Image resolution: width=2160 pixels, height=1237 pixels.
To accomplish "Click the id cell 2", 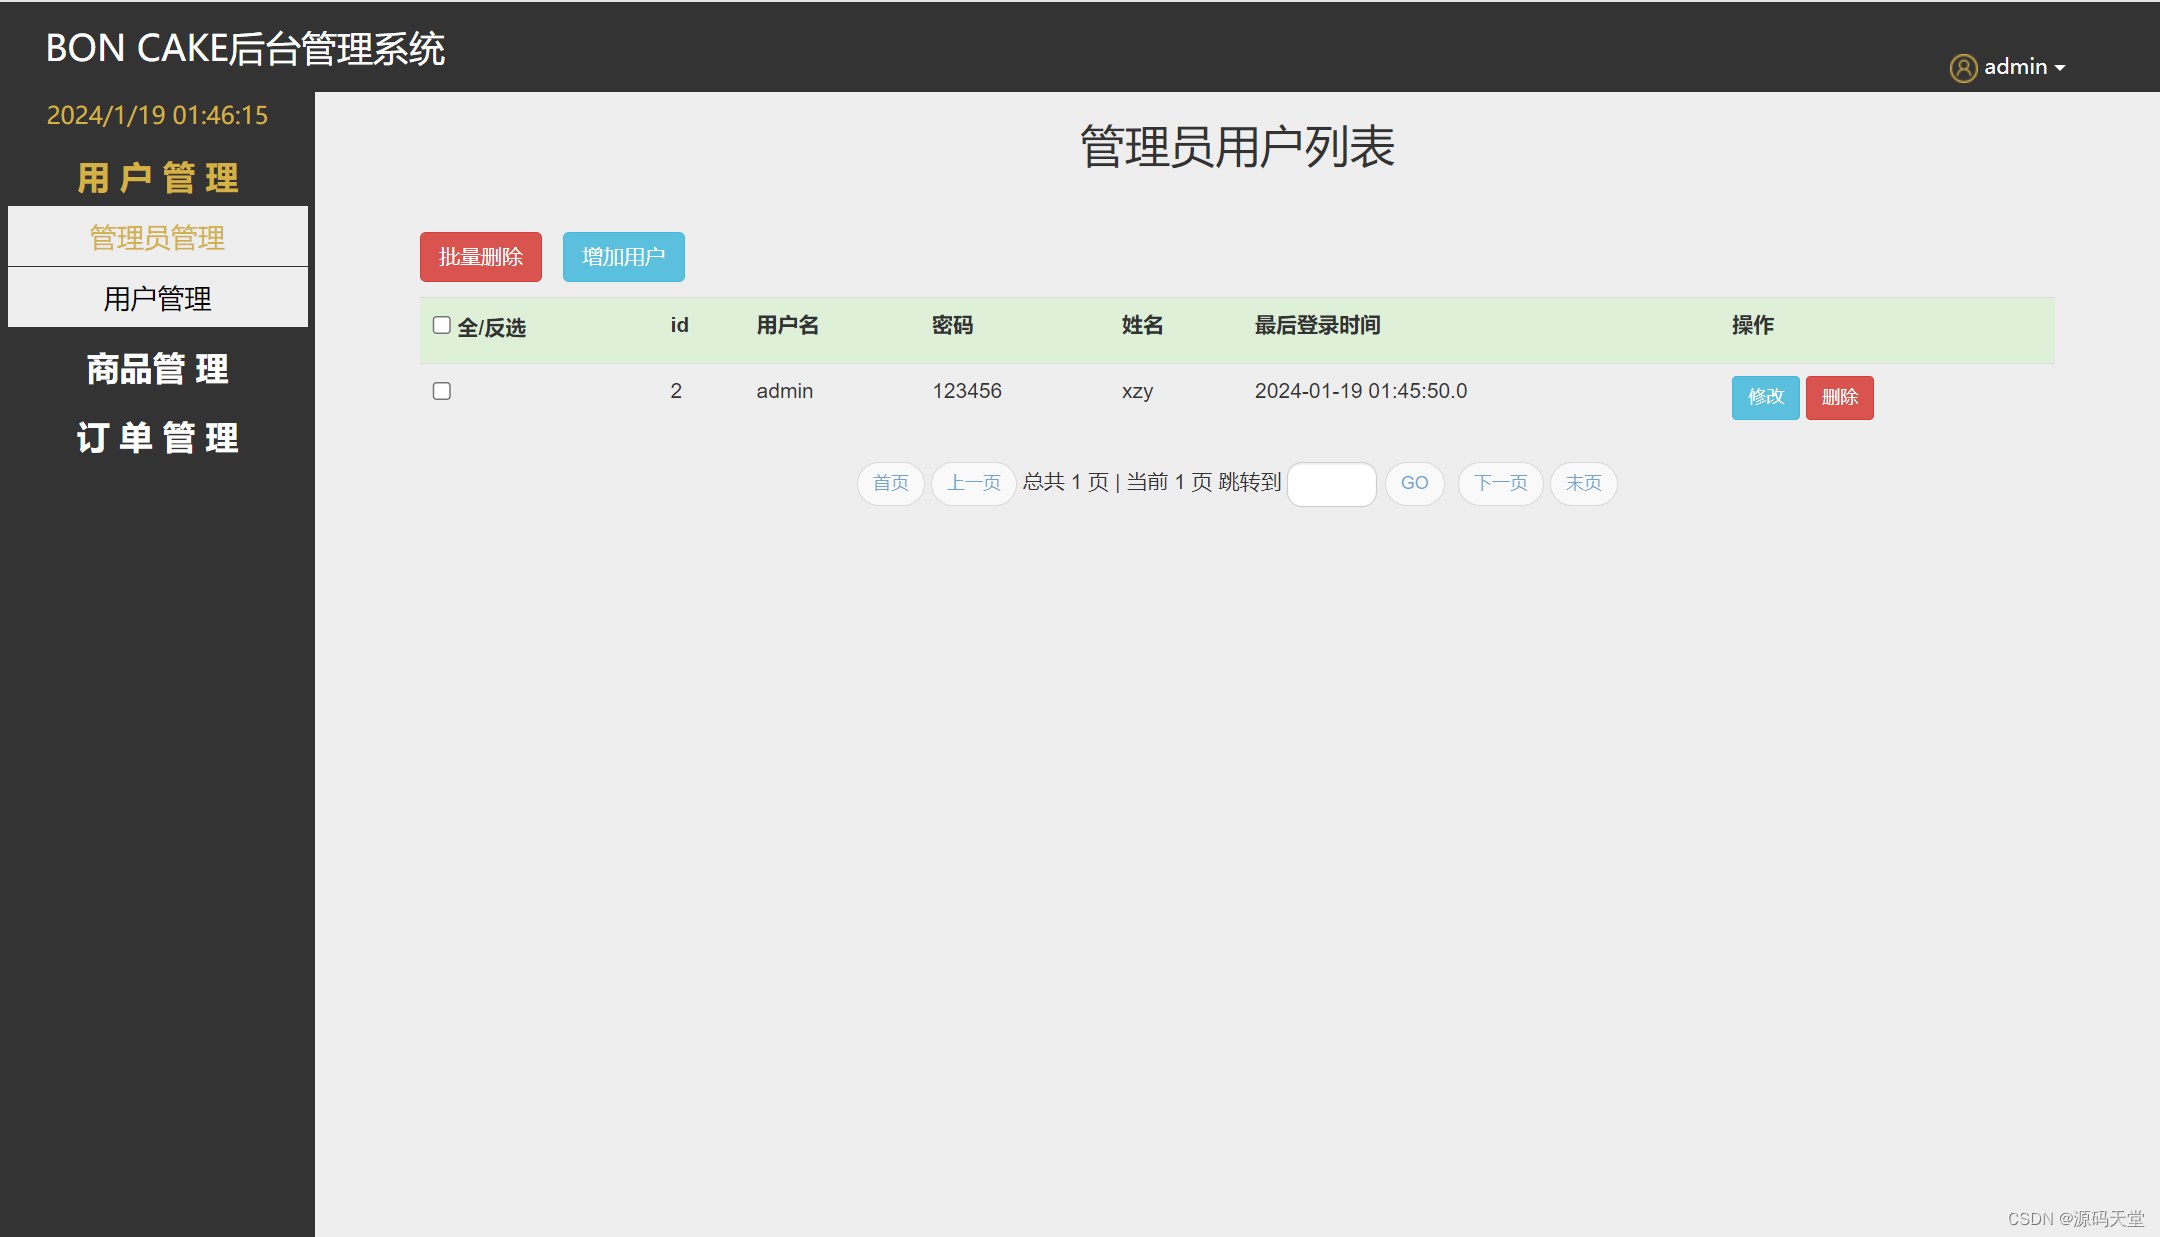I will pyautogui.click(x=676, y=391).
